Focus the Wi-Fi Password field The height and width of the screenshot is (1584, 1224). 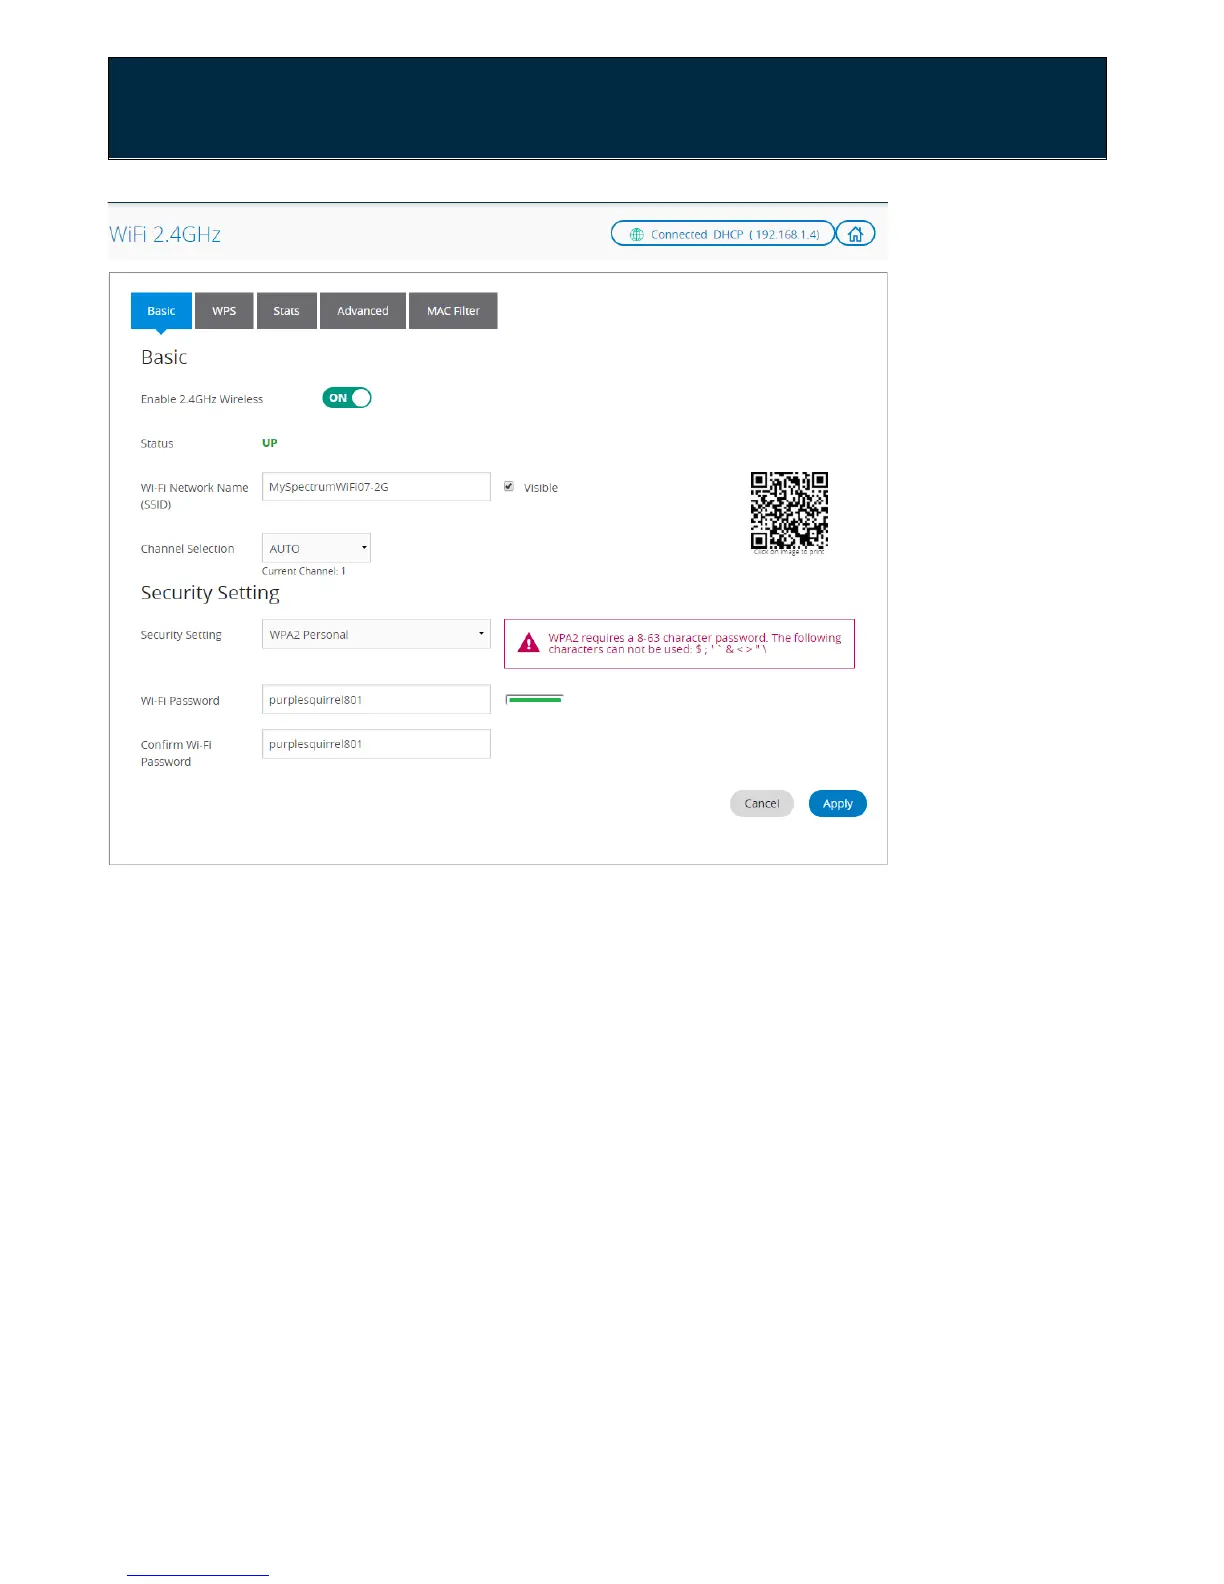click(x=376, y=699)
